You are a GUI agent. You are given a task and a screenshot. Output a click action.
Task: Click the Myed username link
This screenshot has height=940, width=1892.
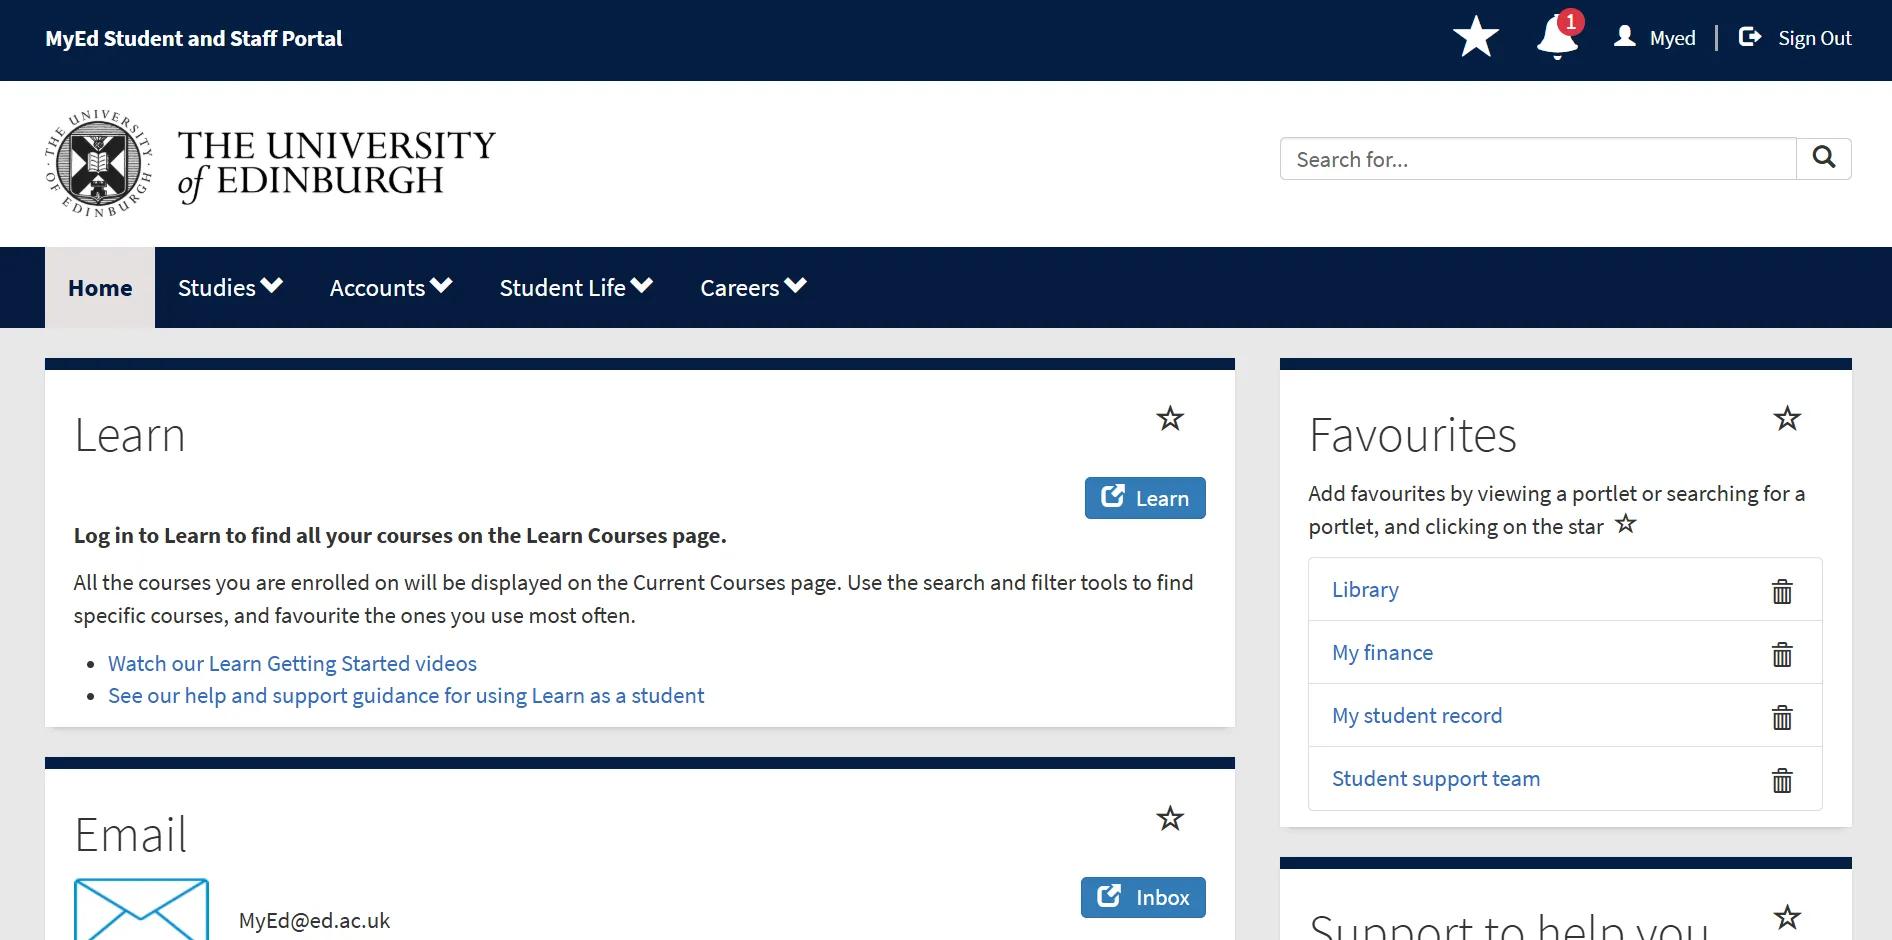coord(1673,38)
